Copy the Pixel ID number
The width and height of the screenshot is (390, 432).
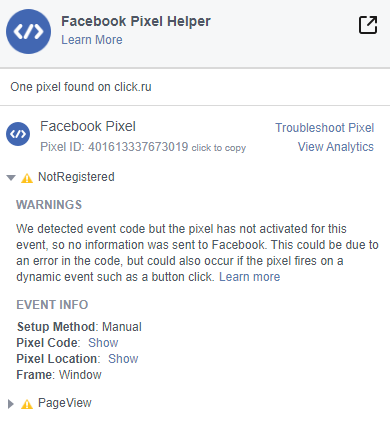point(138,147)
